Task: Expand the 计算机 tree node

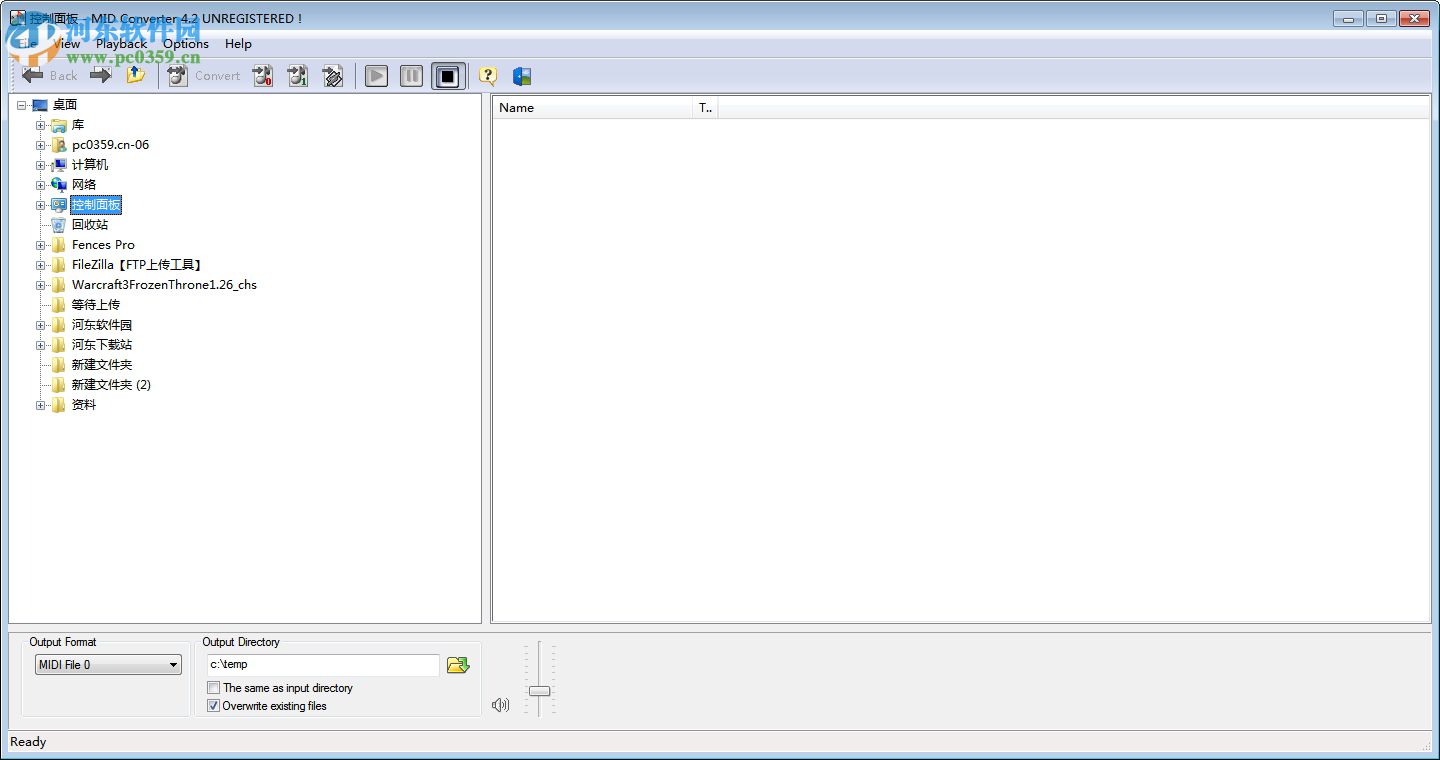Action: pos(41,165)
